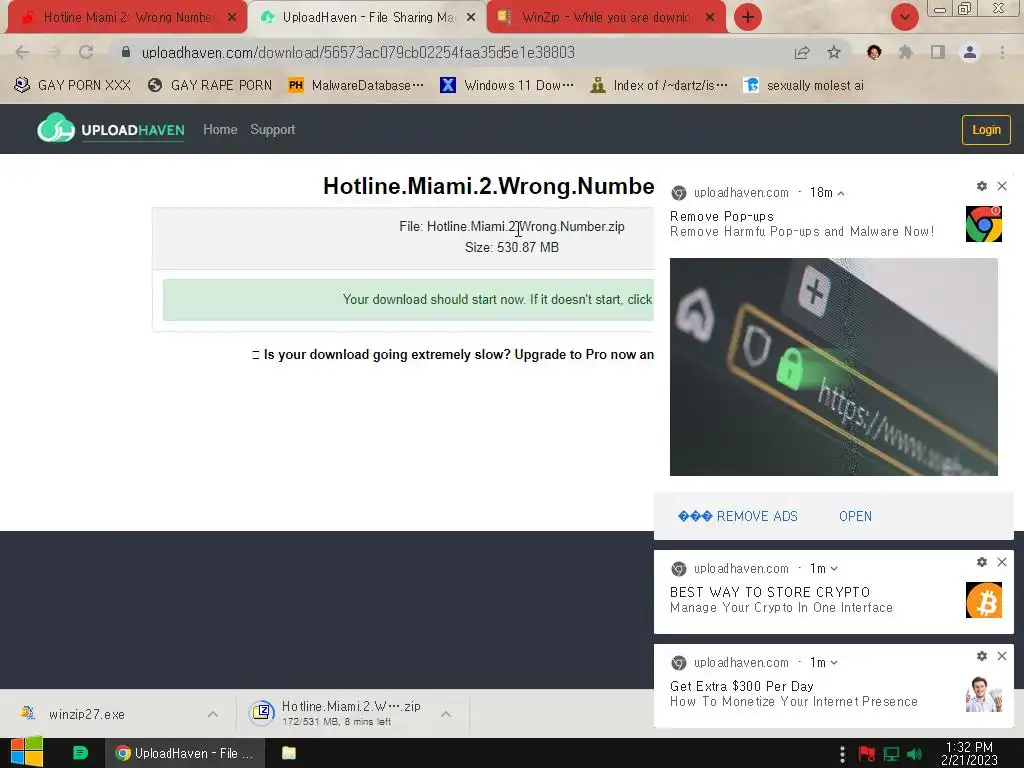Reload the UploadHaven page
This screenshot has width=1024, height=768.
coord(86,52)
